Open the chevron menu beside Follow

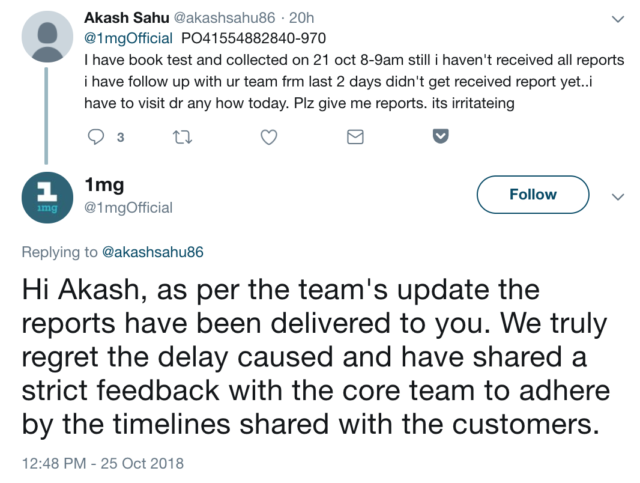point(616,196)
